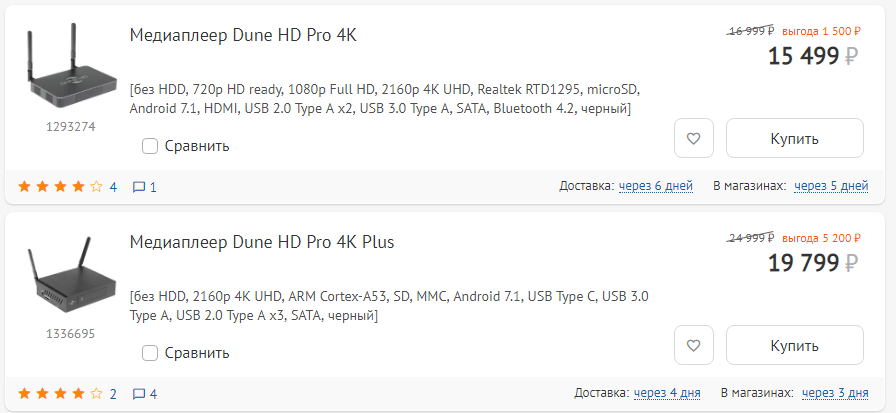Open comments icon for Dune HD Pro 4K Plus
The width and height of the screenshot is (896, 413).
tap(139, 394)
